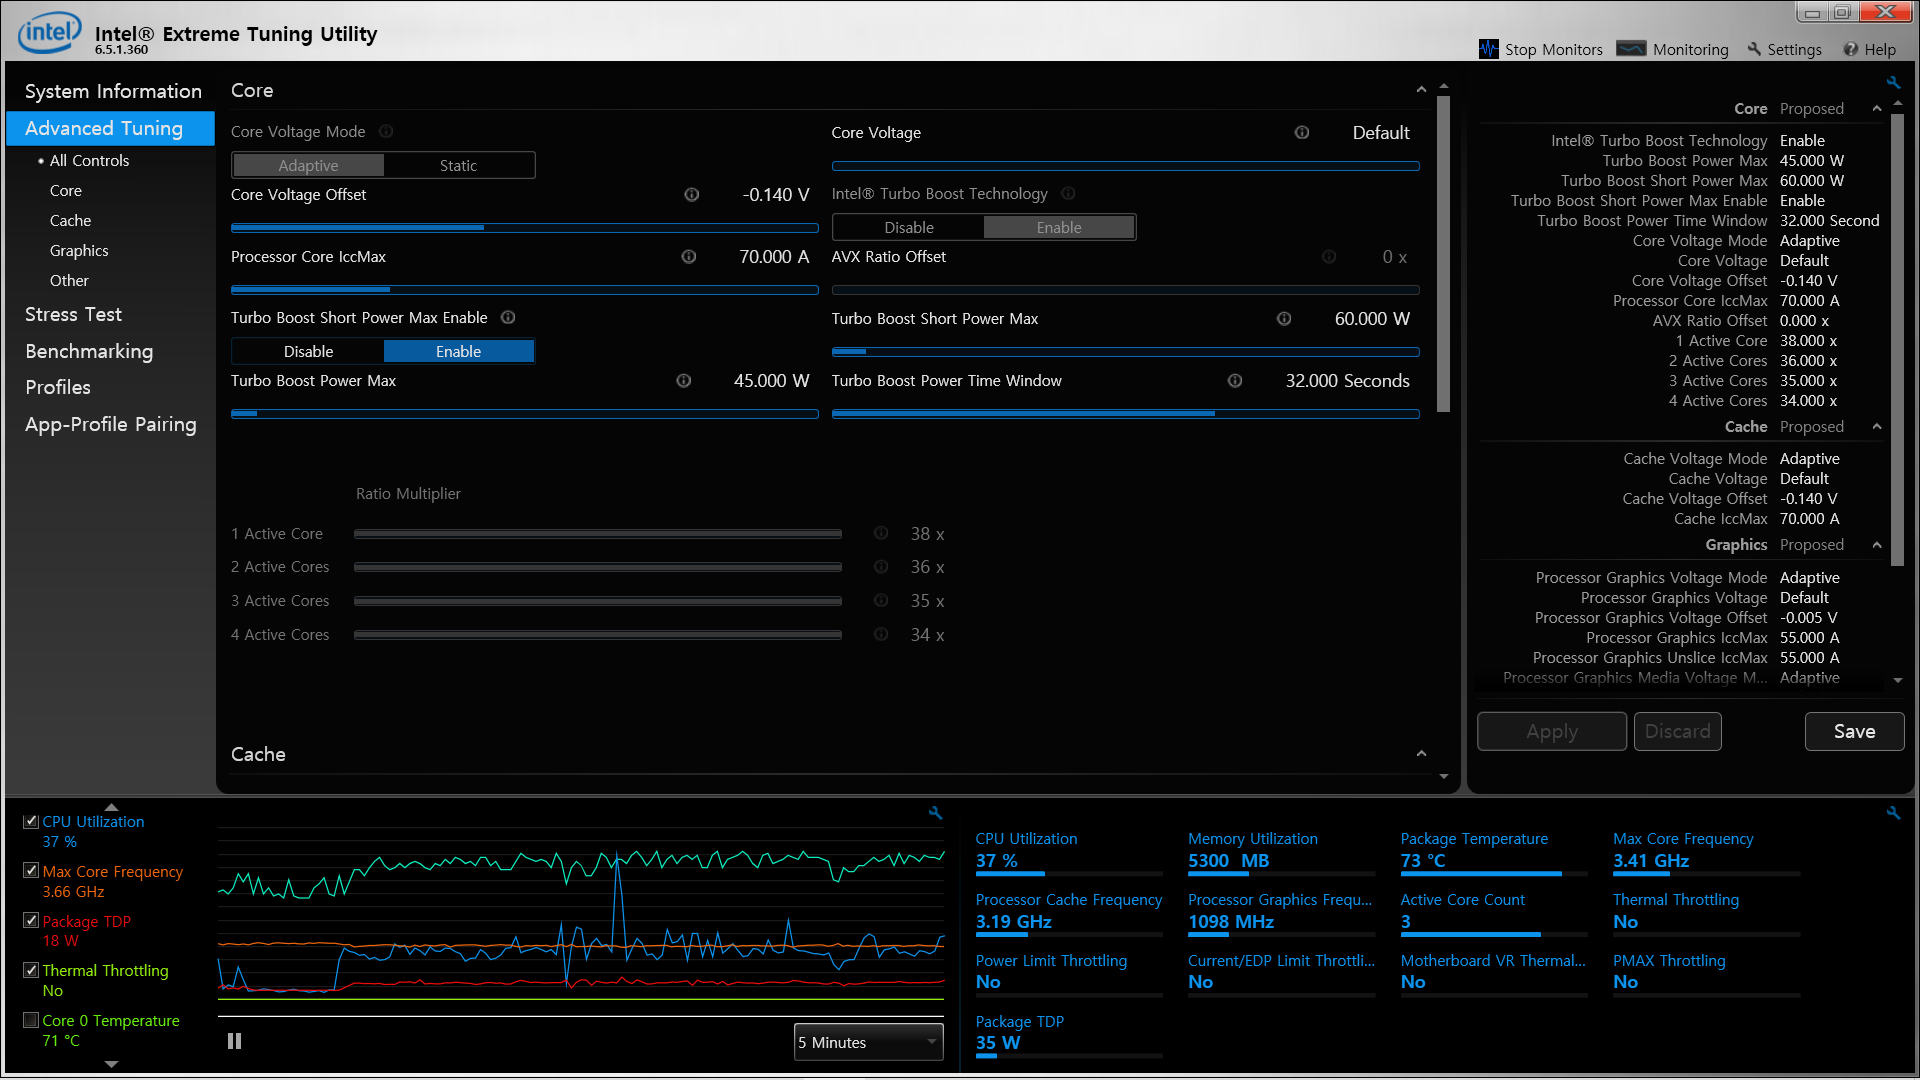
Task: Click down arrow of proposed panel scrollbar
Action: [x=1898, y=681]
